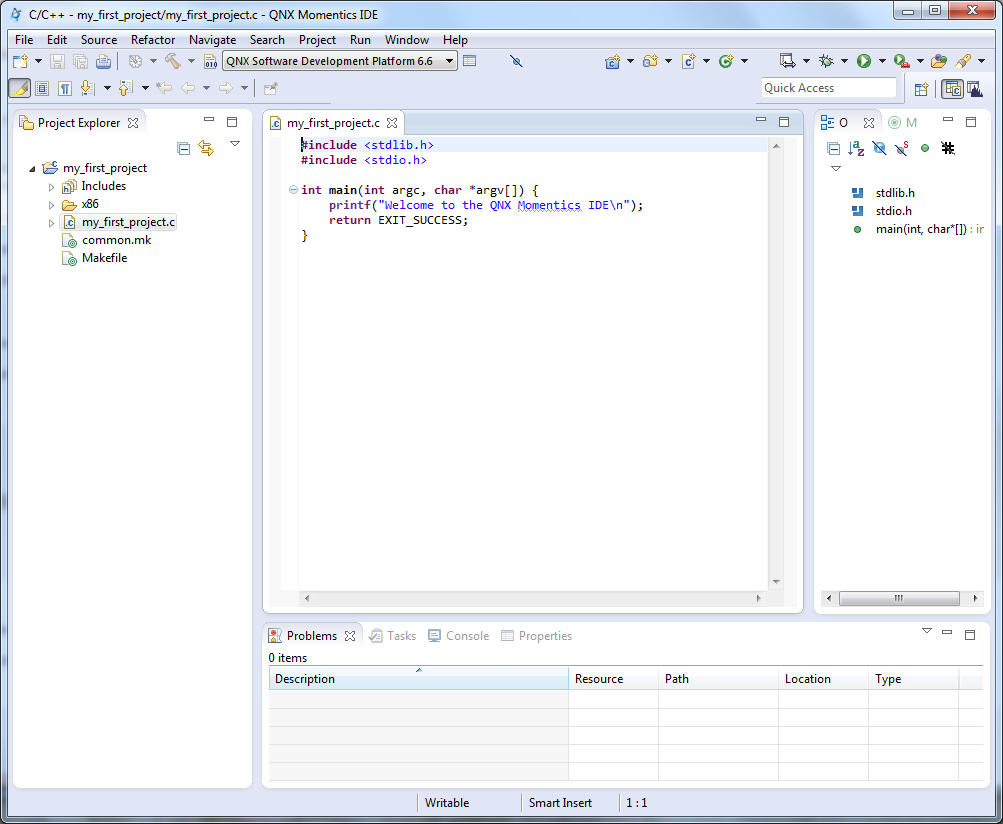Image resolution: width=1003 pixels, height=824 pixels.
Task: Open the QNX Software Development Platform 6.6 dropdown
Action: click(x=450, y=61)
